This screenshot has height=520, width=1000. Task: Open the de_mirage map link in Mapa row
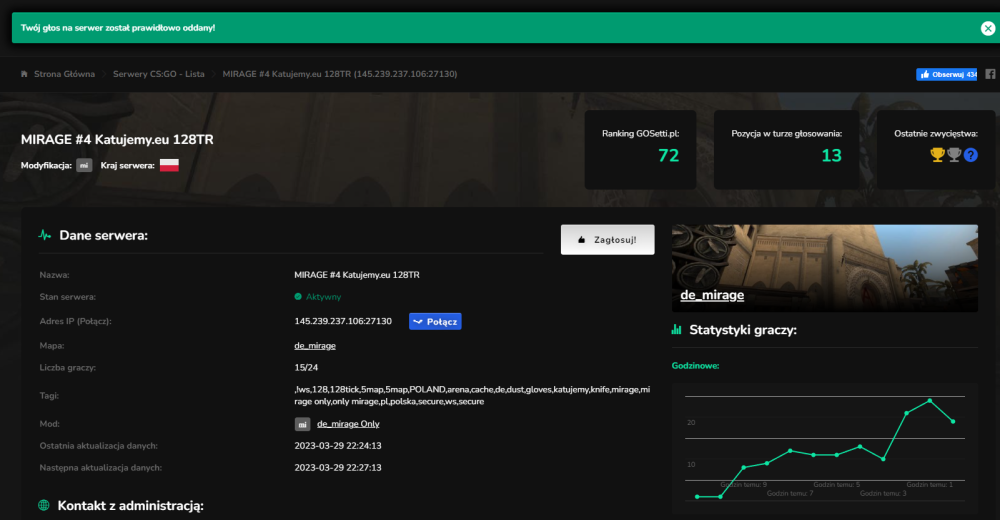point(314,346)
